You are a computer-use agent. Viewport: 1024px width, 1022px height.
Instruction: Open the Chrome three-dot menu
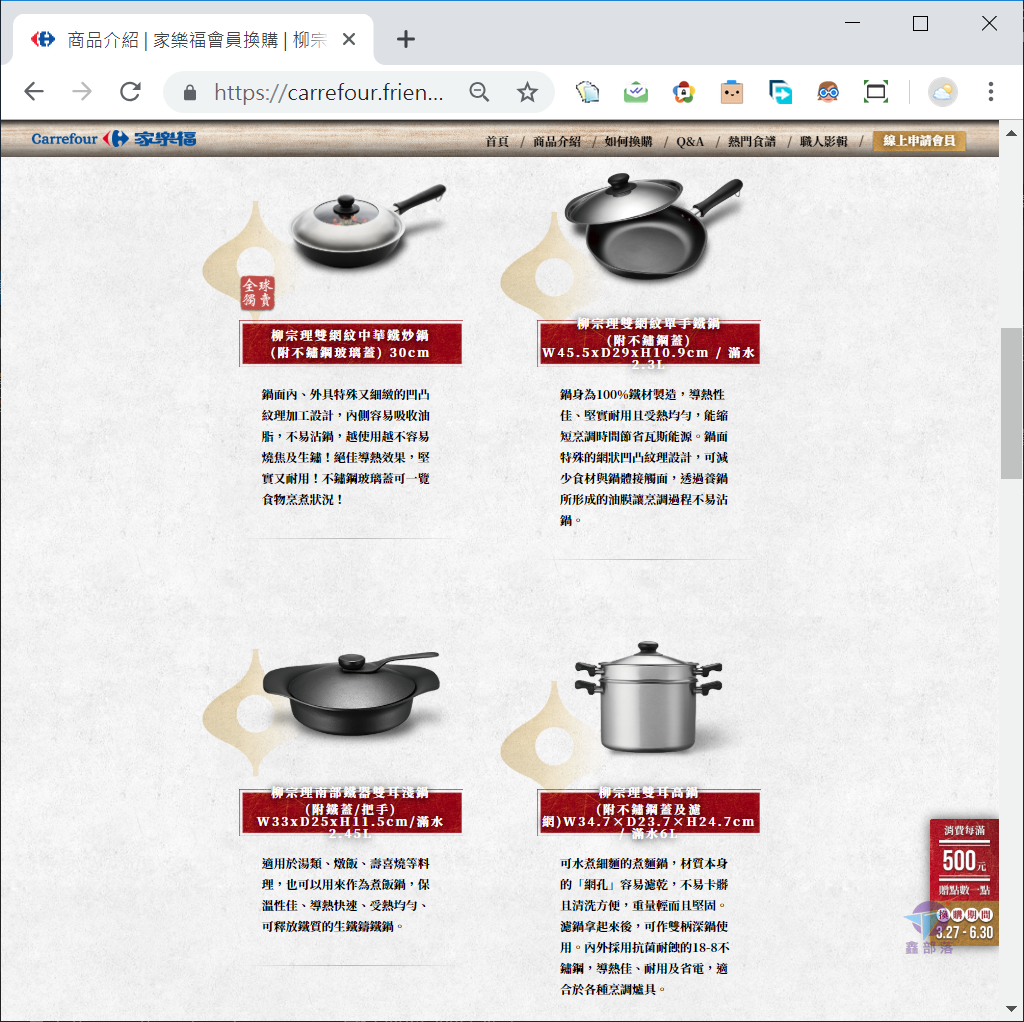[991, 92]
